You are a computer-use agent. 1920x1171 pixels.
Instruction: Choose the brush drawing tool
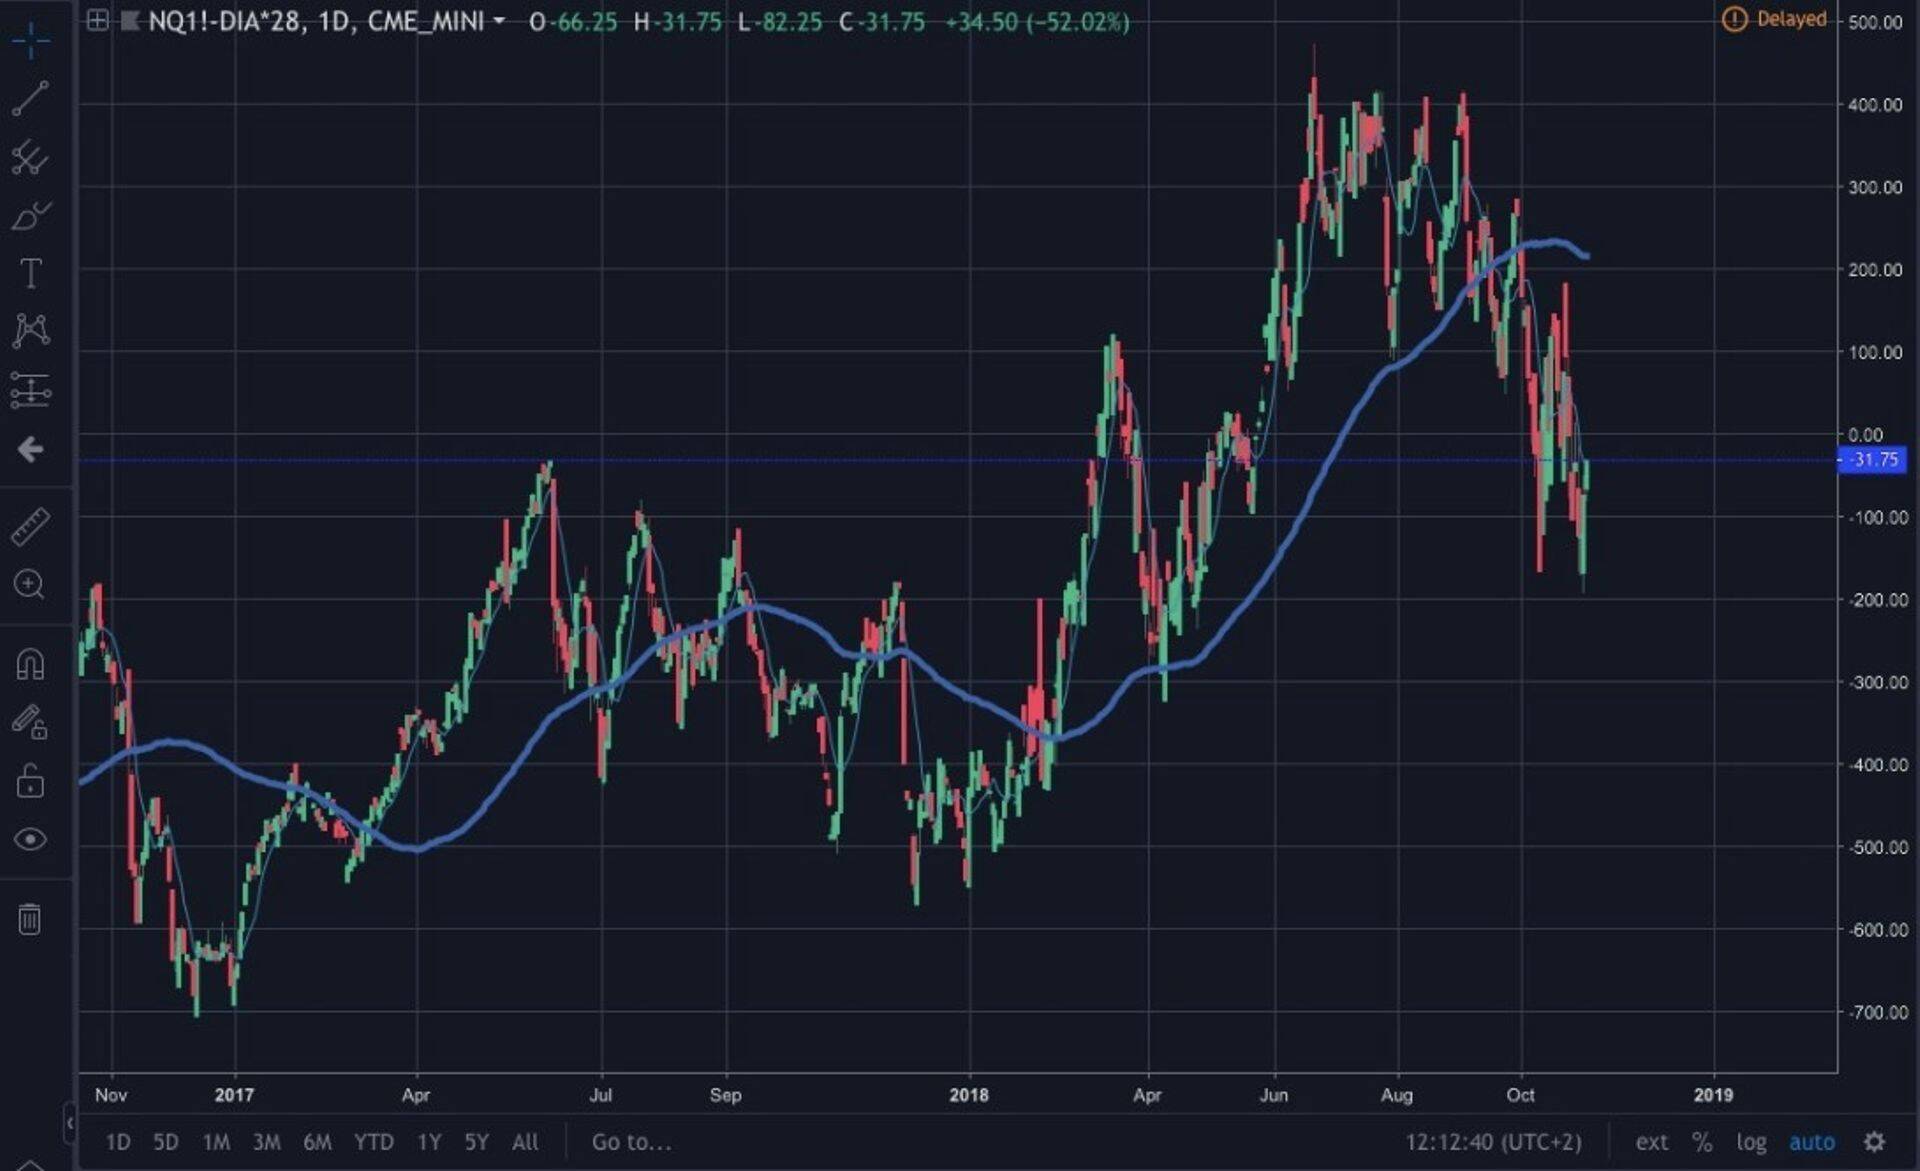[30, 215]
